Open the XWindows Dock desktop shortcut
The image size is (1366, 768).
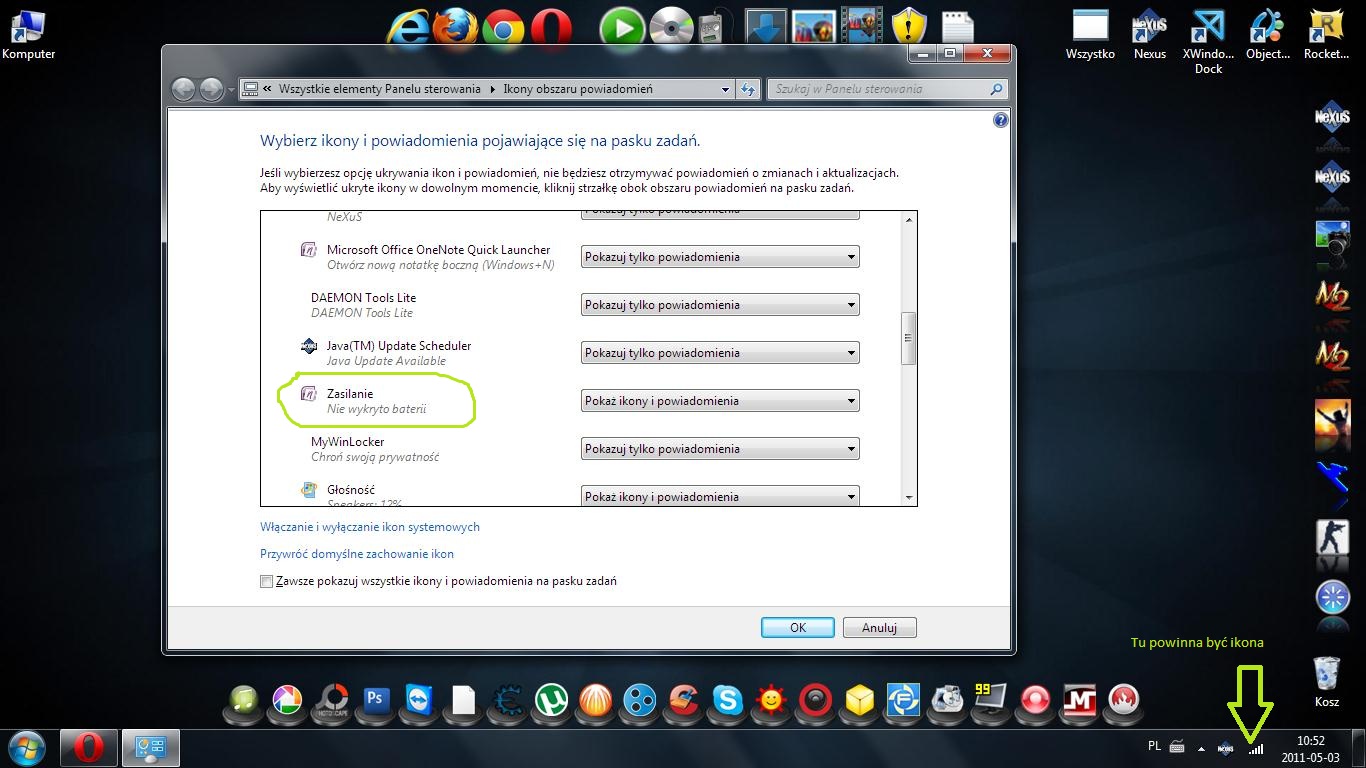tap(1208, 41)
